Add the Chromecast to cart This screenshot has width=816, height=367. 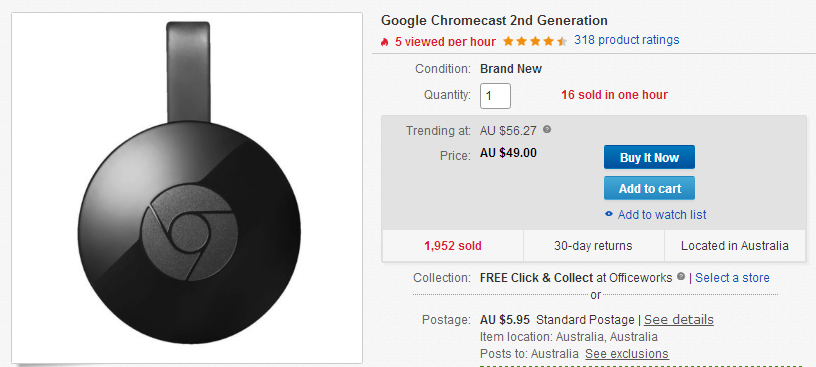(649, 188)
